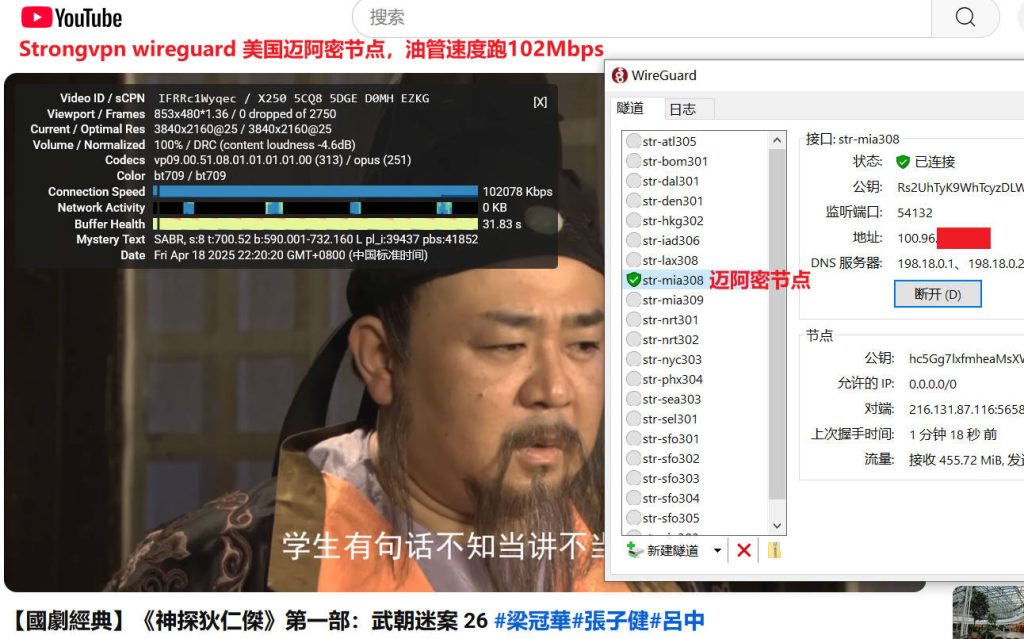Select the str-sfo304 tunnel name
Viewport: 1024px width, 639px height.
[x=671, y=498]
